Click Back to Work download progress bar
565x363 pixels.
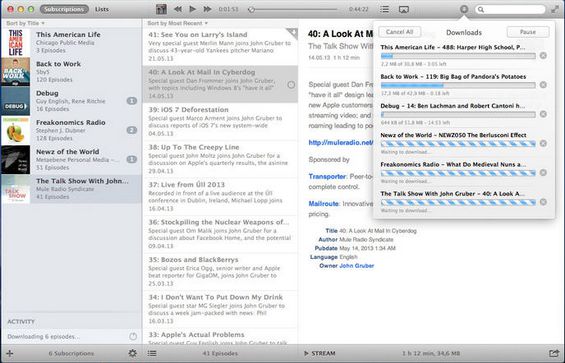coord(458,85)
